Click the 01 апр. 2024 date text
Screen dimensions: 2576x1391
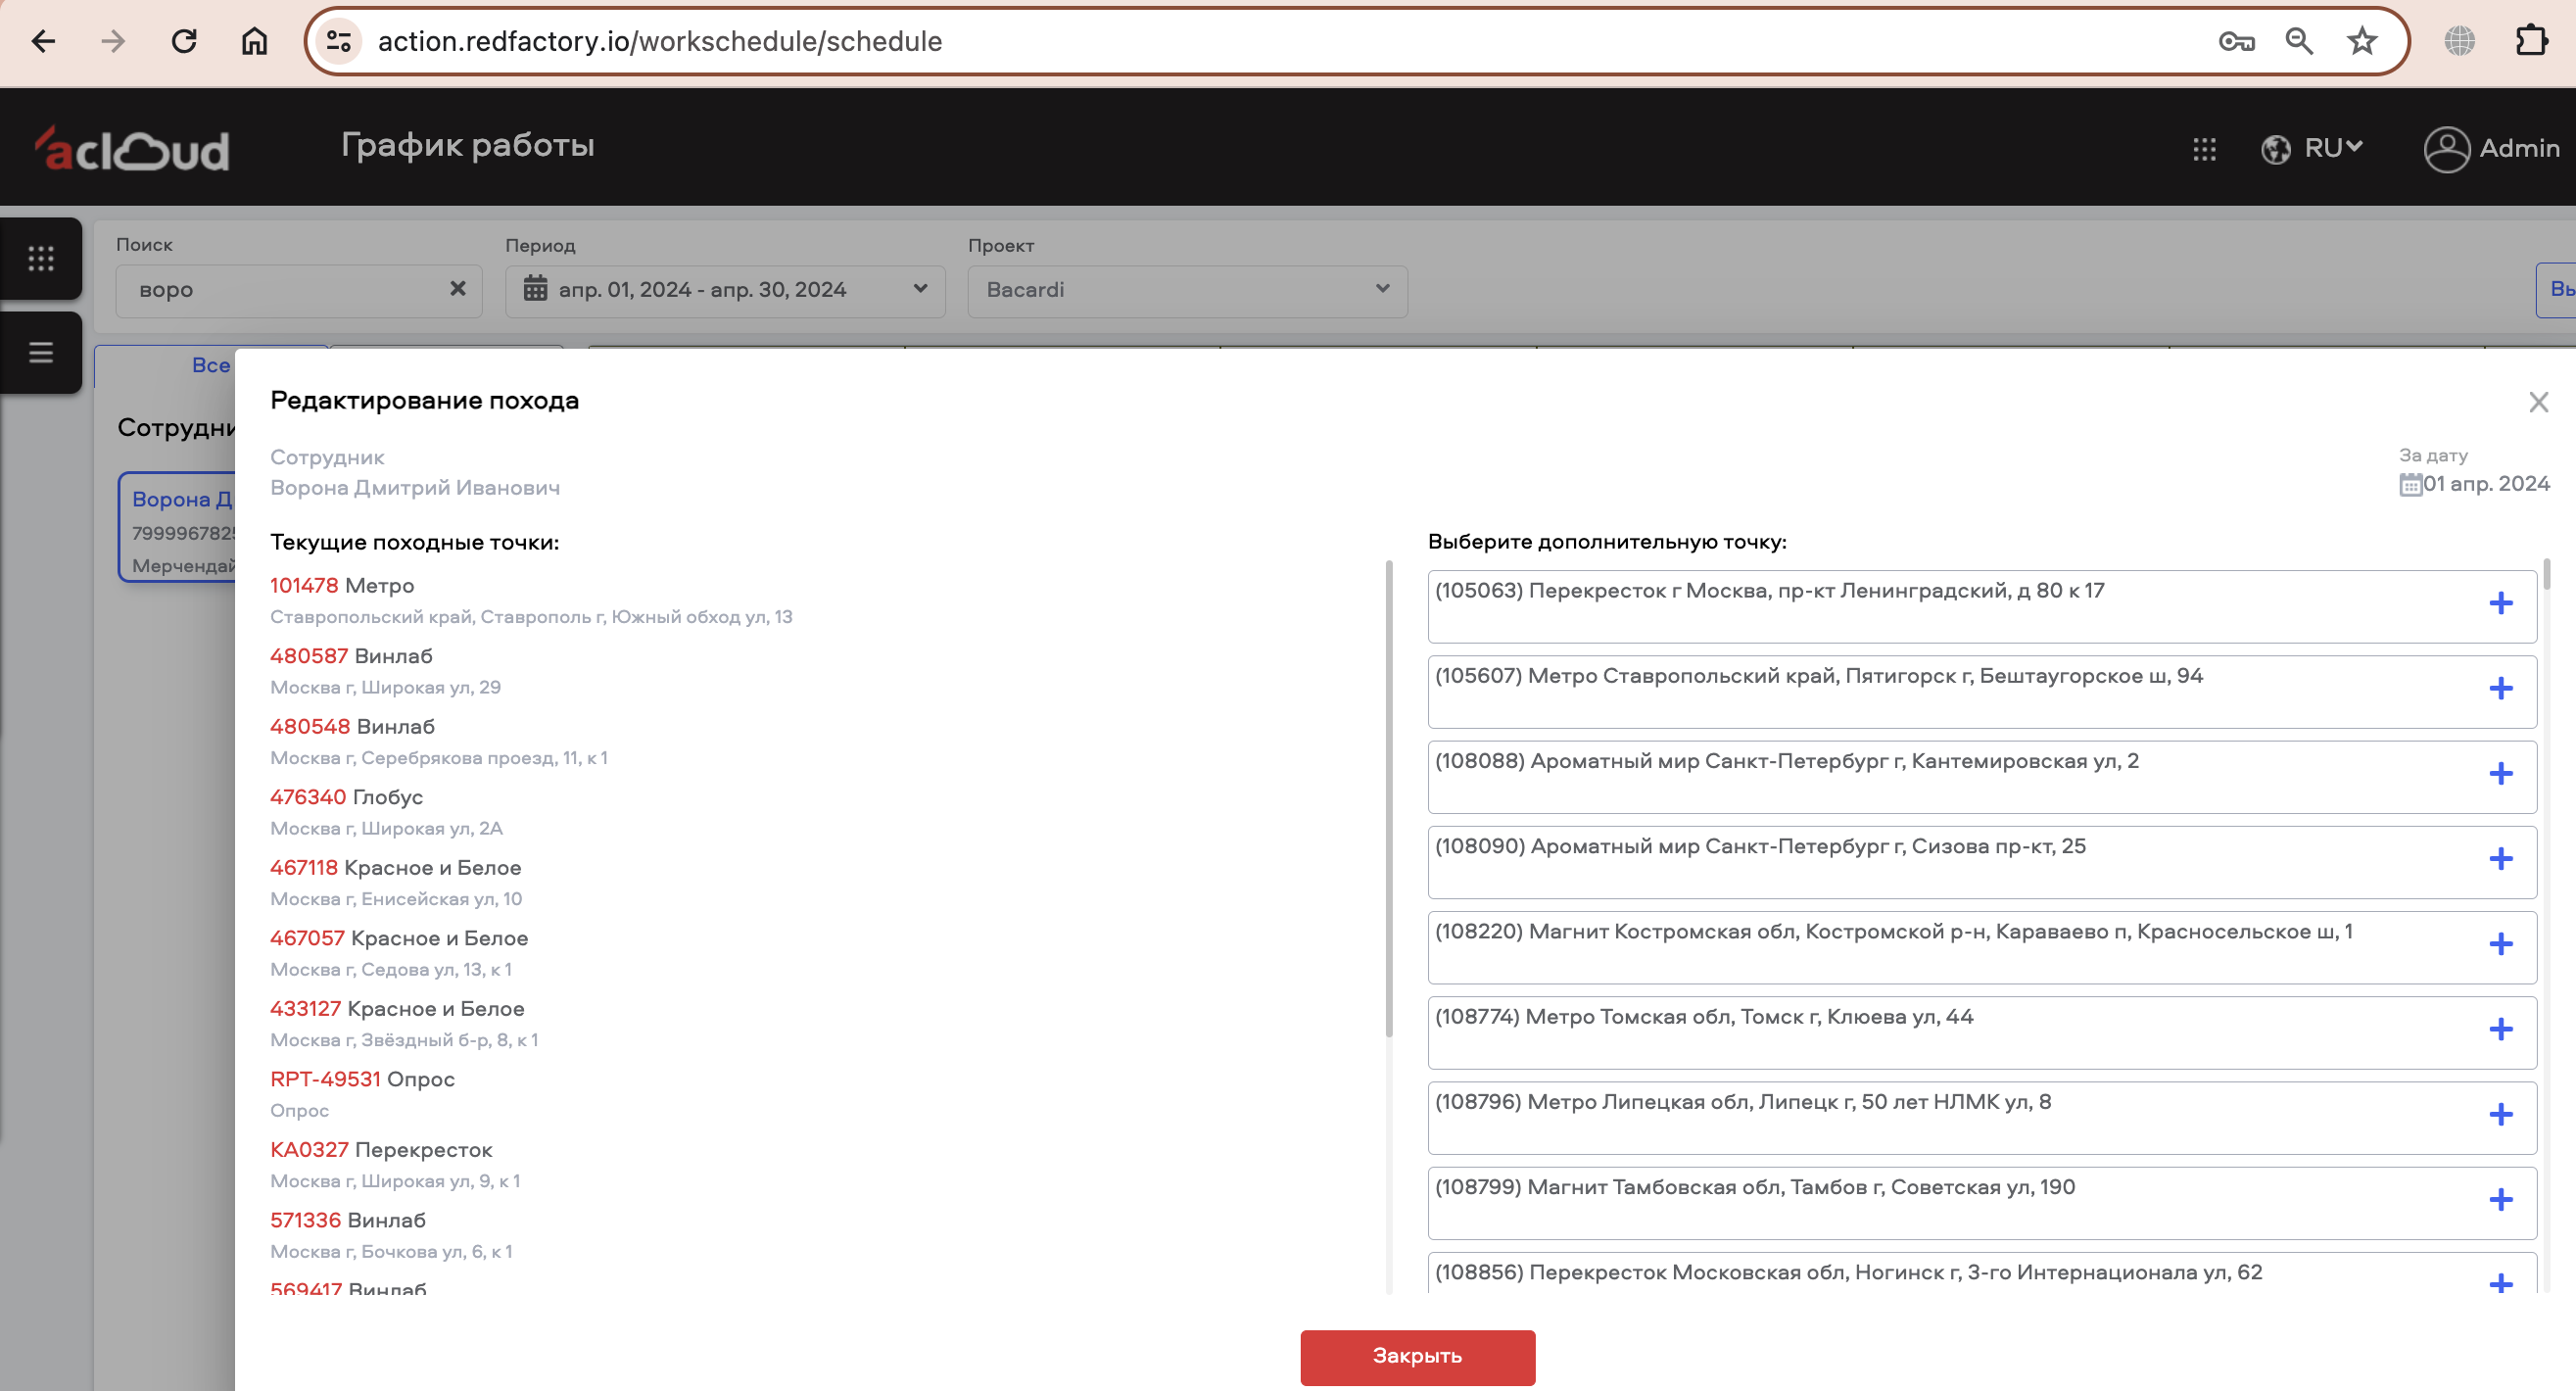pyautogui.click(x=2486, y=484)
